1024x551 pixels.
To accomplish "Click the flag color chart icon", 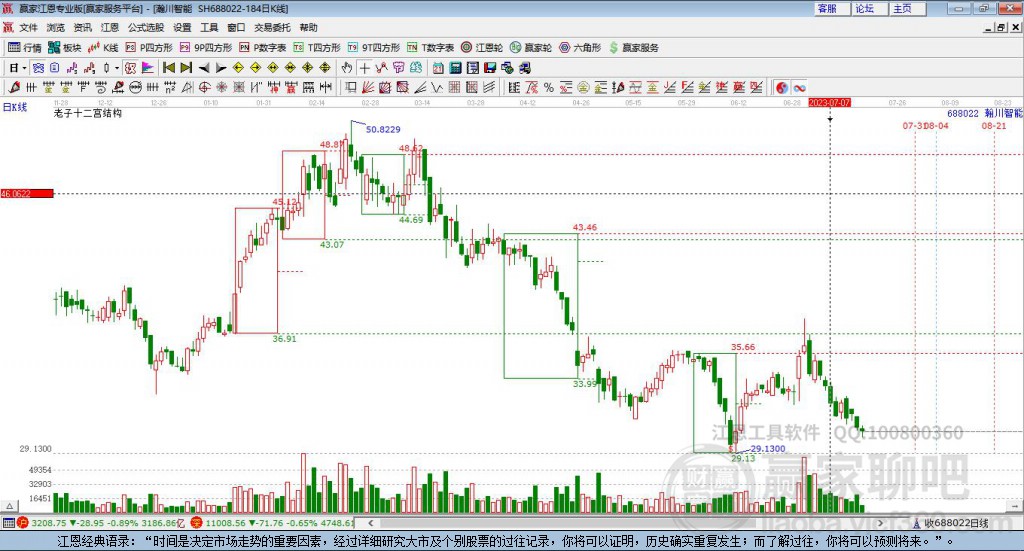I will (x=148, y=68).
